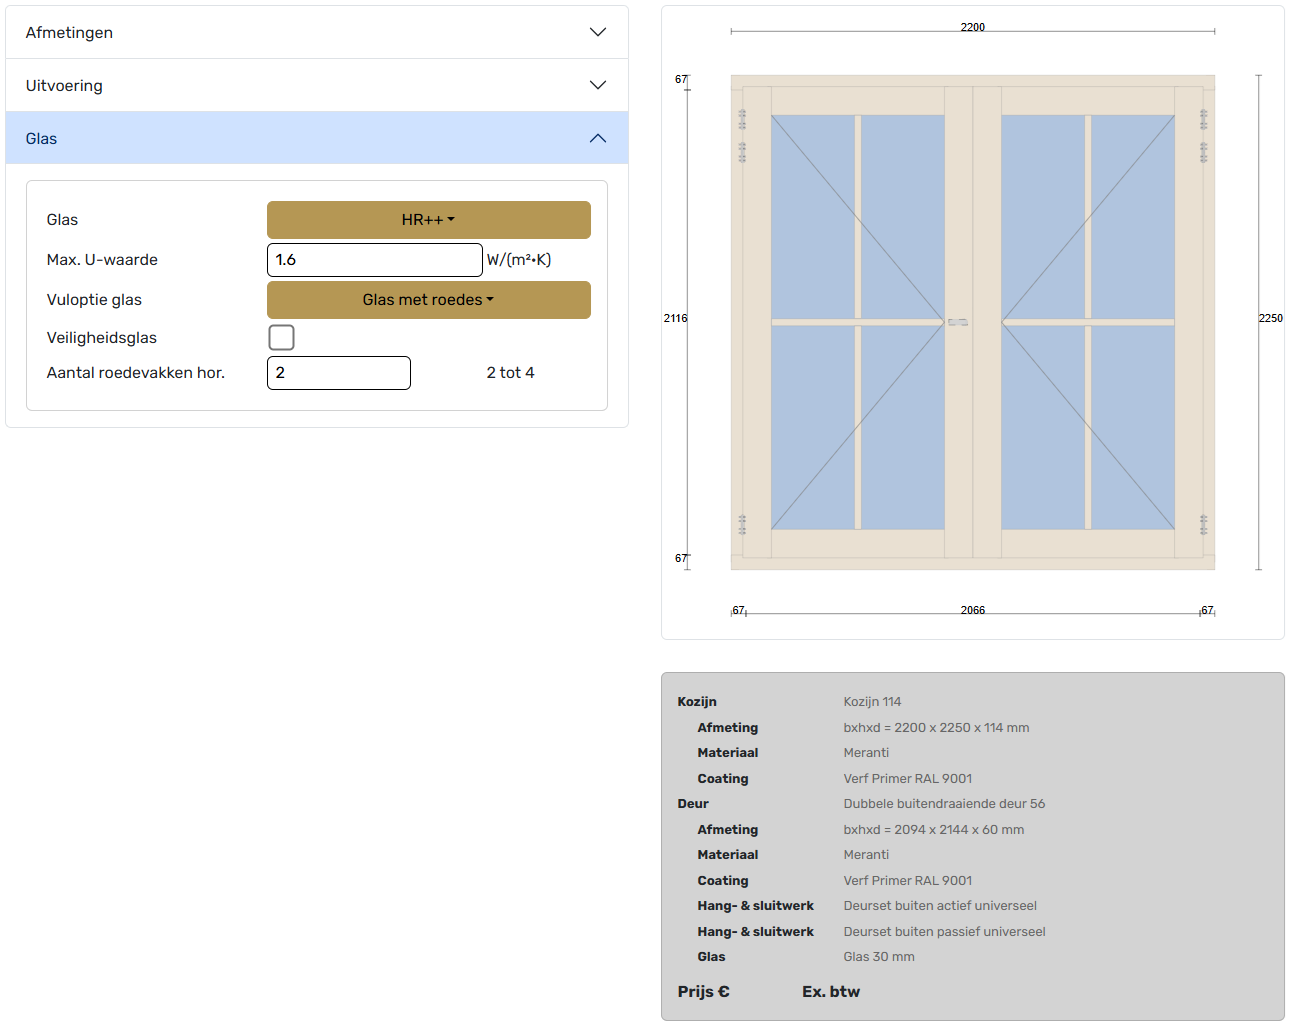Viewport: 1292px width, 1028px height.
Task: Click the Max. U-waarde input field
Action: pos(374,260)
